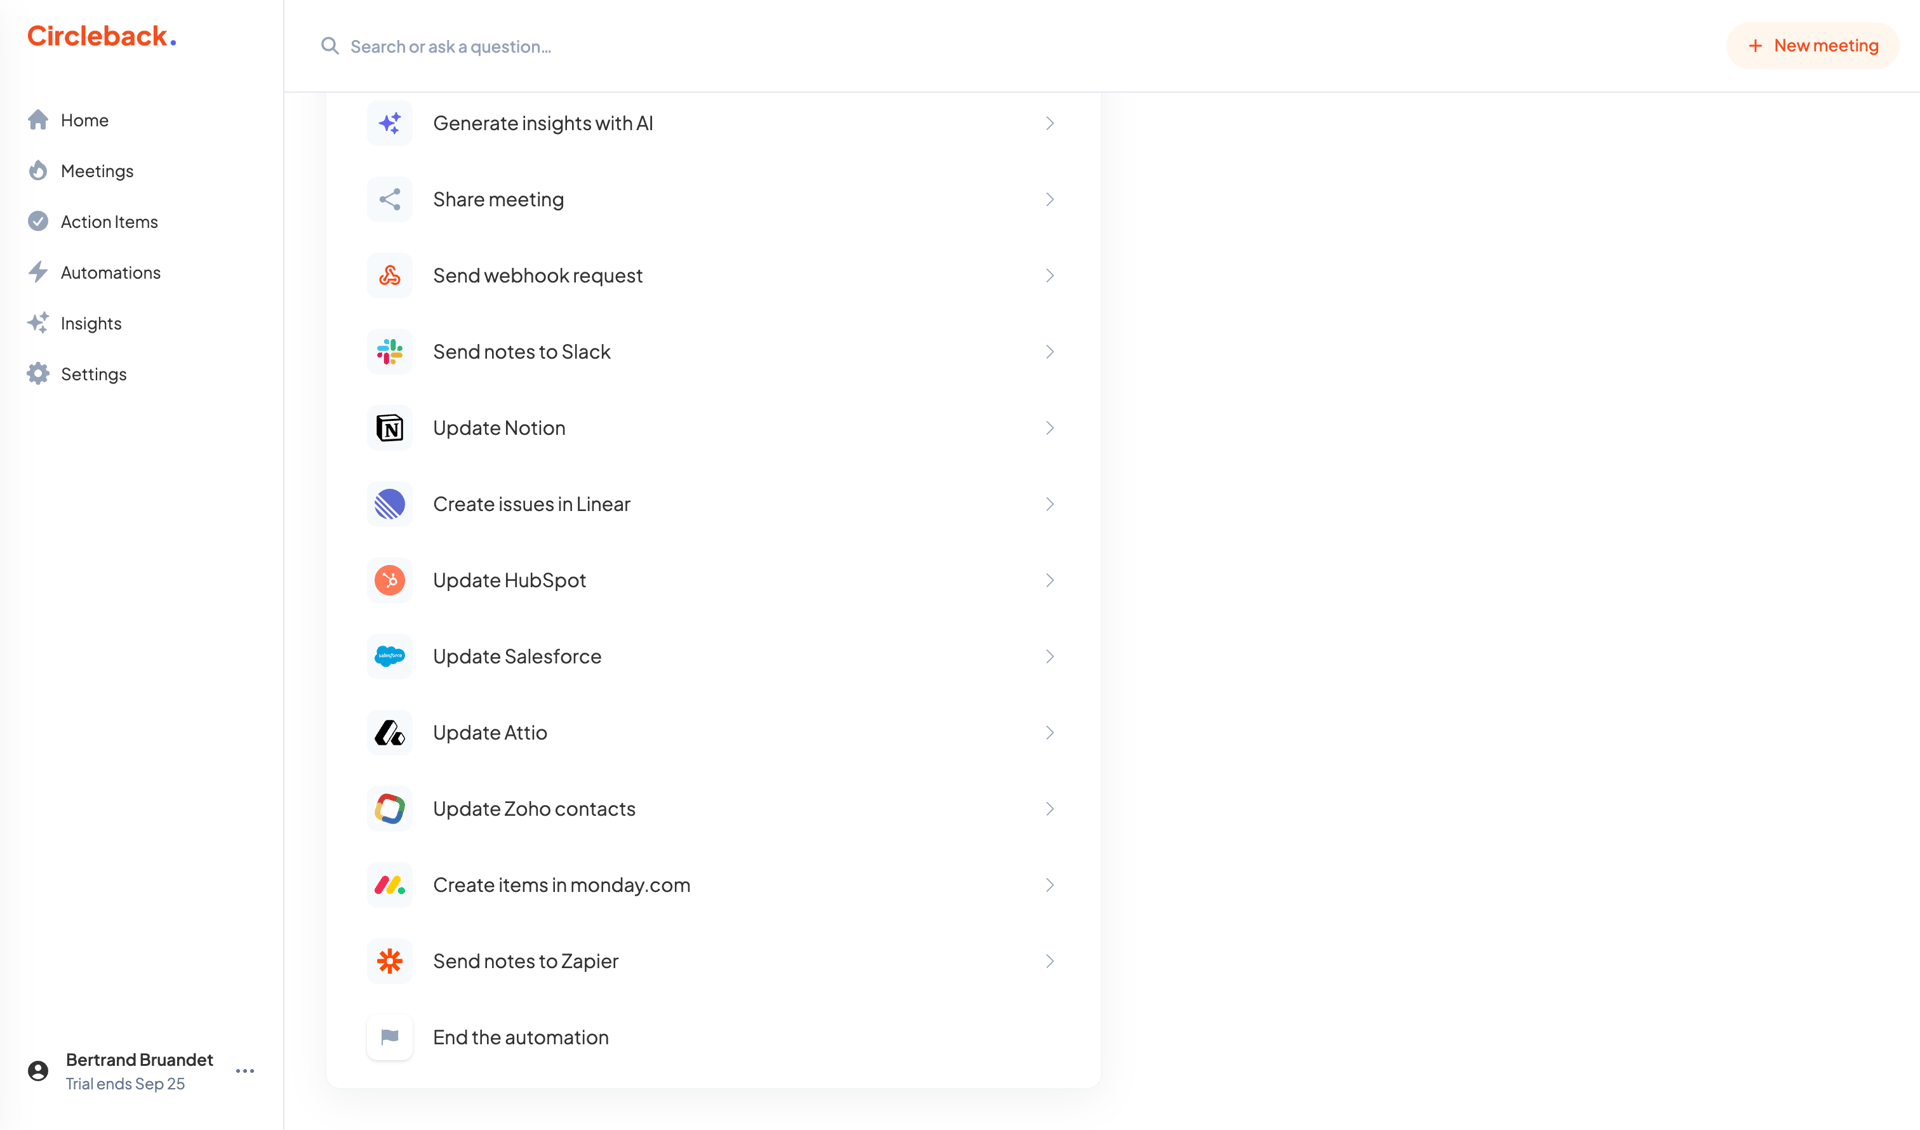Click the webhook icon next to Send webhook request

(x=389, y=275)
